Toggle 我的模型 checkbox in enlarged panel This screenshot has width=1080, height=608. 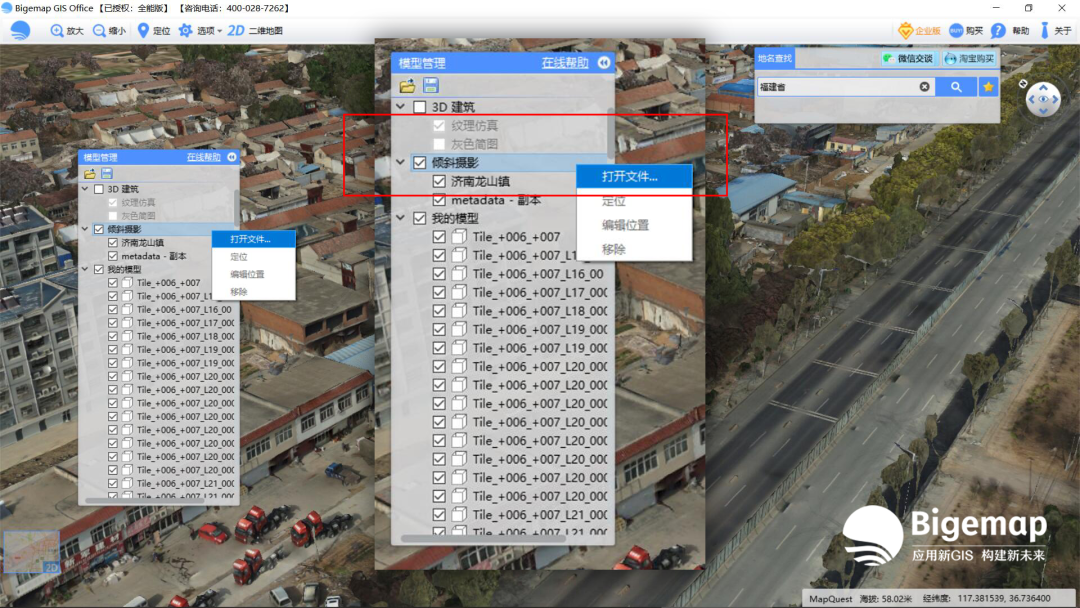click(419, 218)
